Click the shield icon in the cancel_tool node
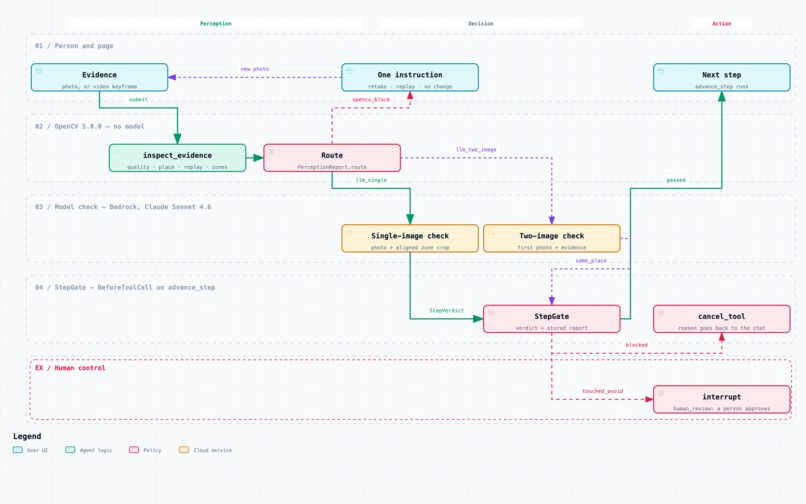Screen dimensions: 806x504 661,313
